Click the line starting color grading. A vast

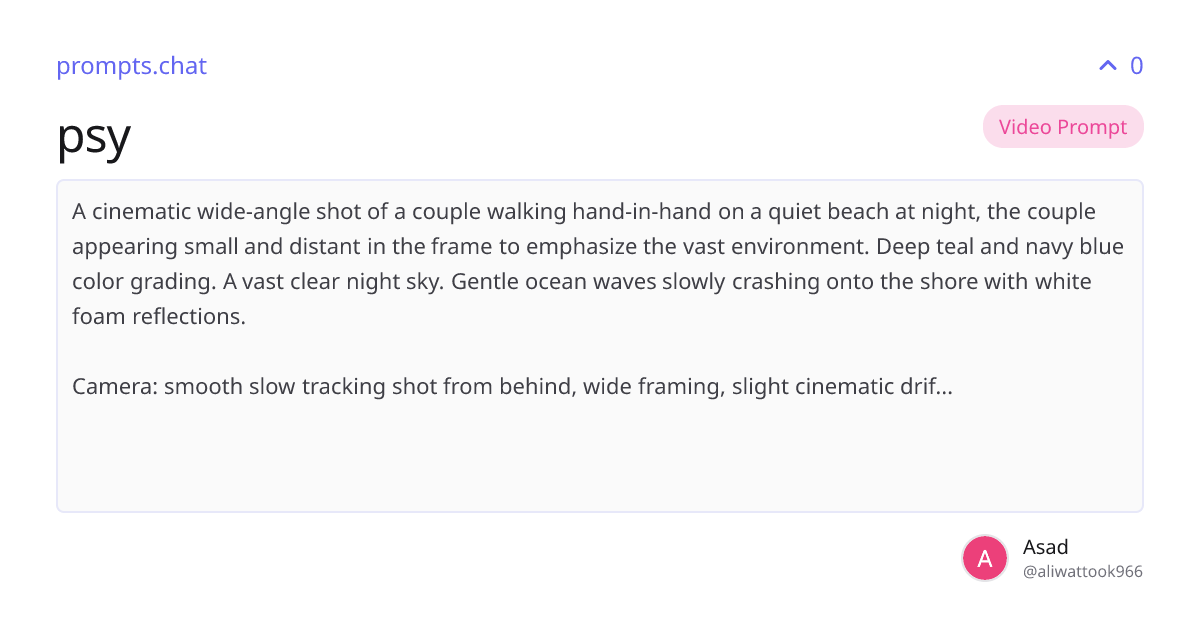(x=582, y=282)
